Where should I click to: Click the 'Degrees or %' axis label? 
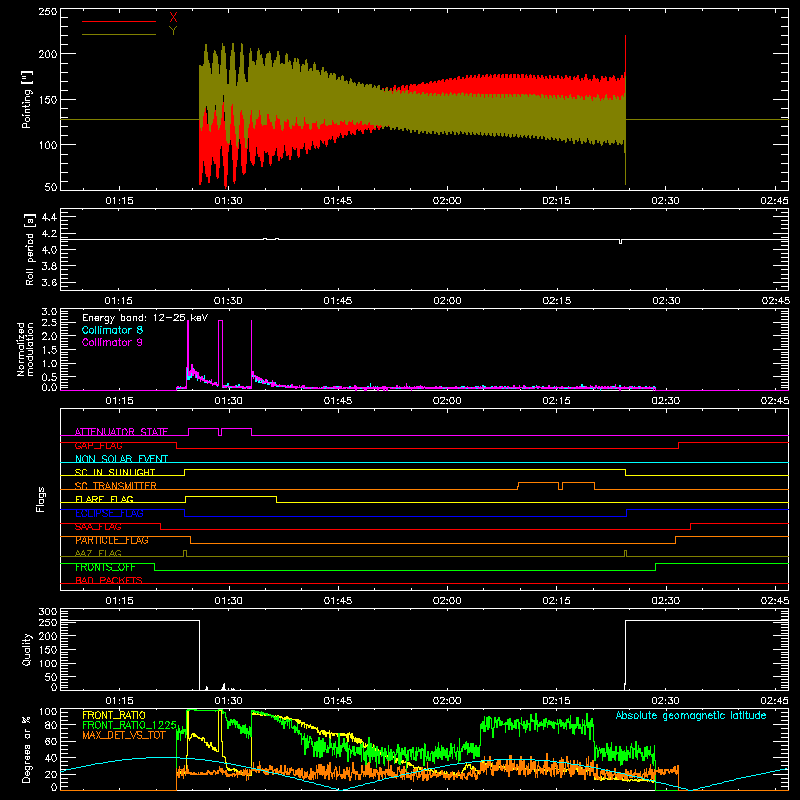coord(27,749)
